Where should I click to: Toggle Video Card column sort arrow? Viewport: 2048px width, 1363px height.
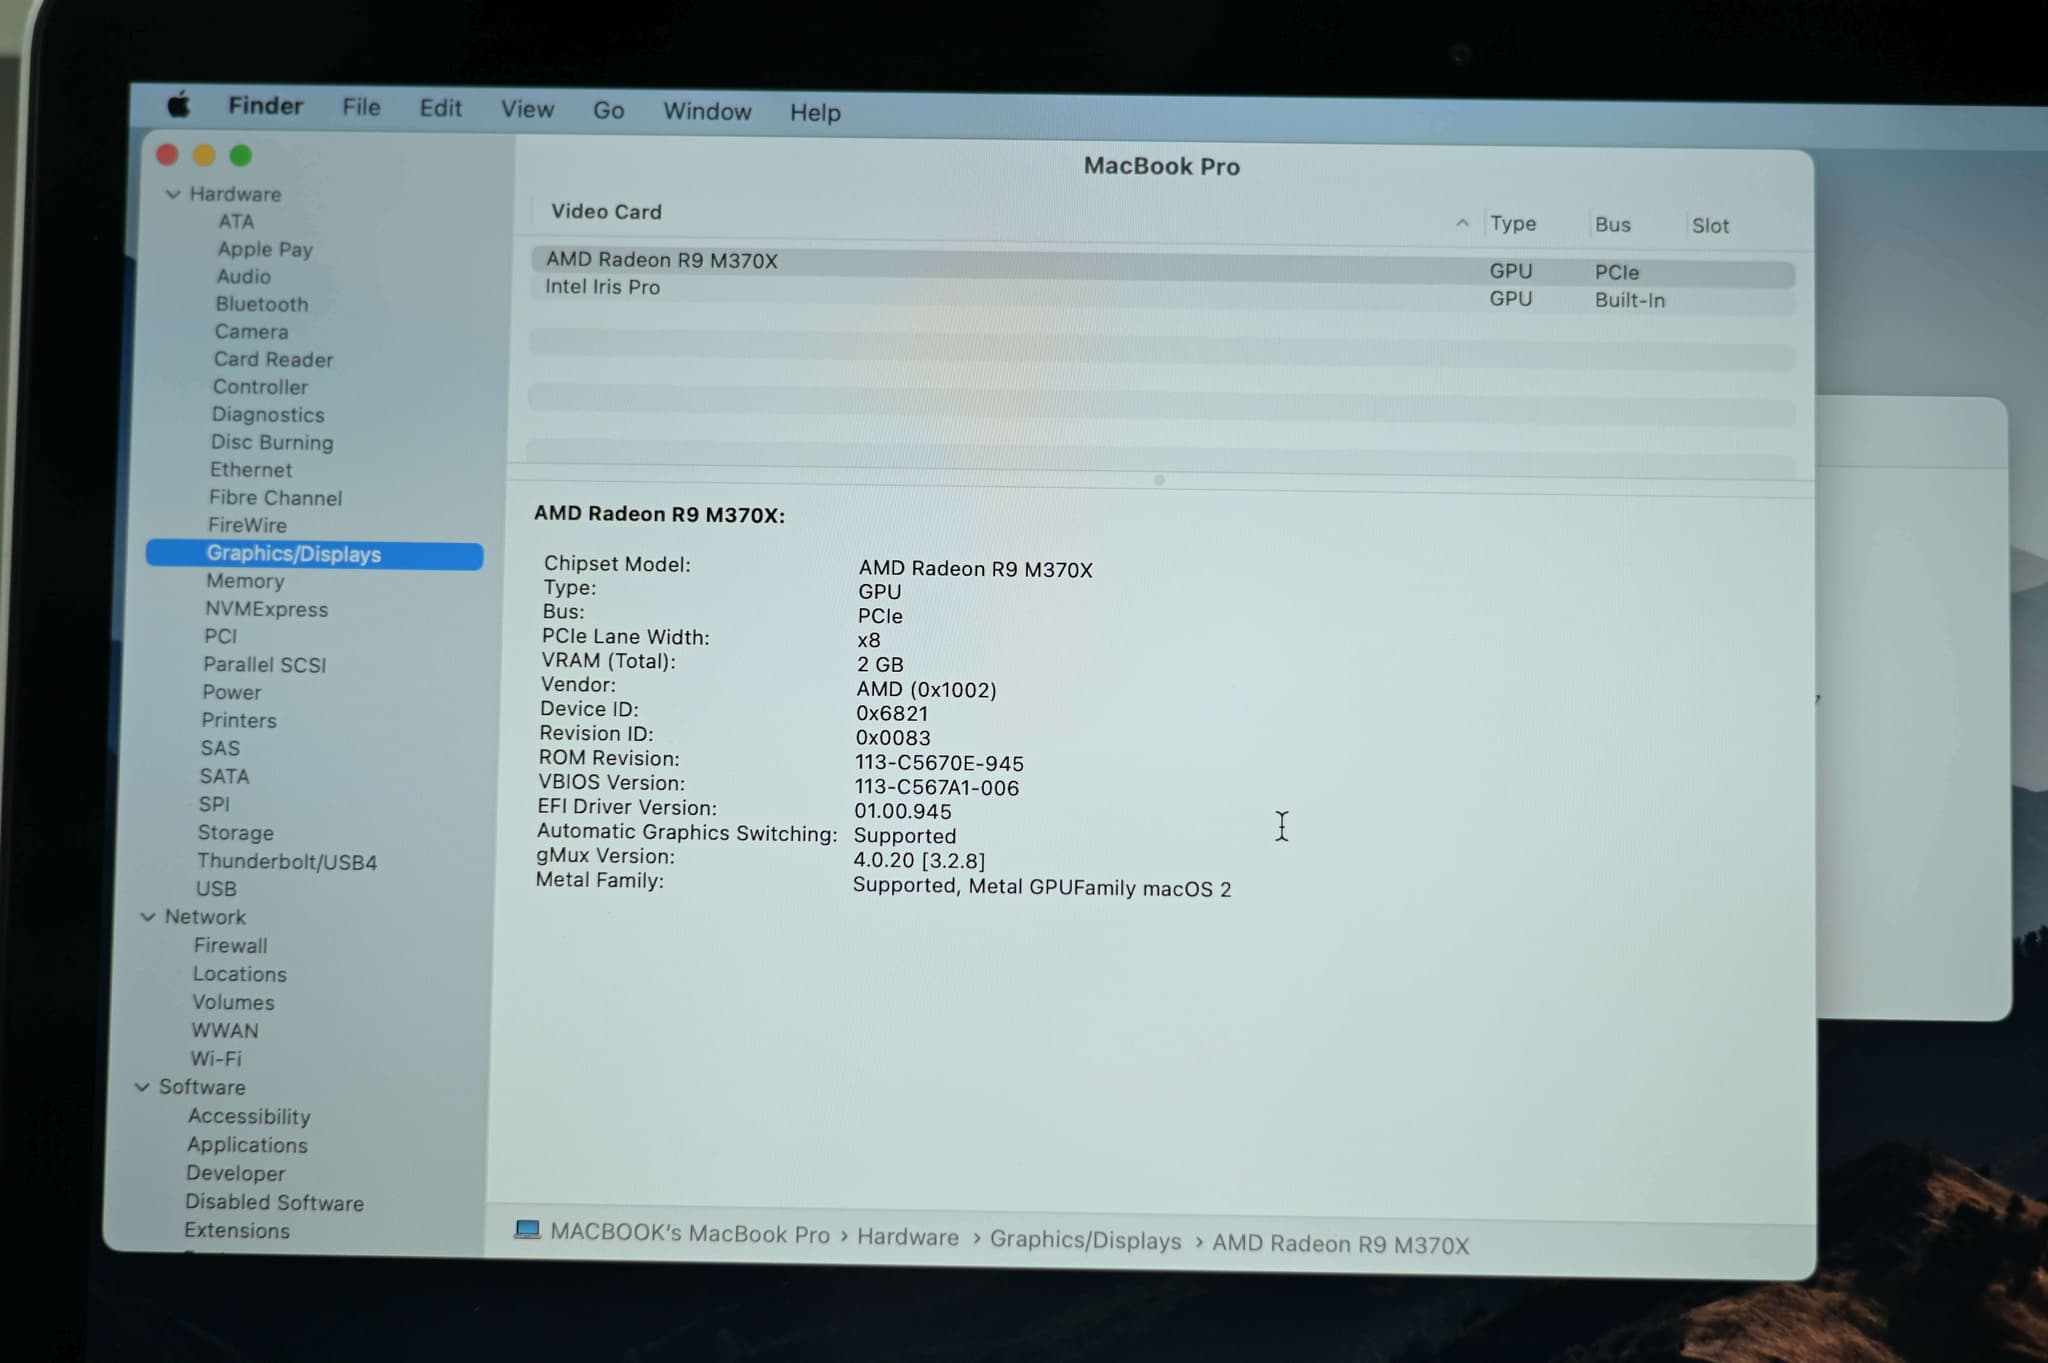(1462, 223)
